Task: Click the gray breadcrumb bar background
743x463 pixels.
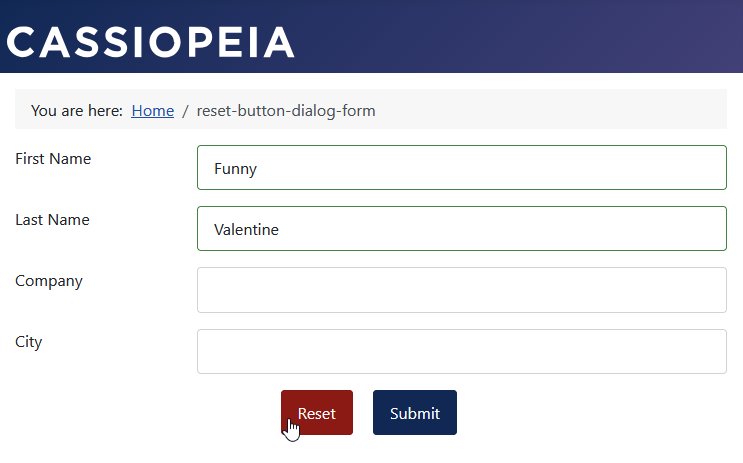Action: pos(550,109)
